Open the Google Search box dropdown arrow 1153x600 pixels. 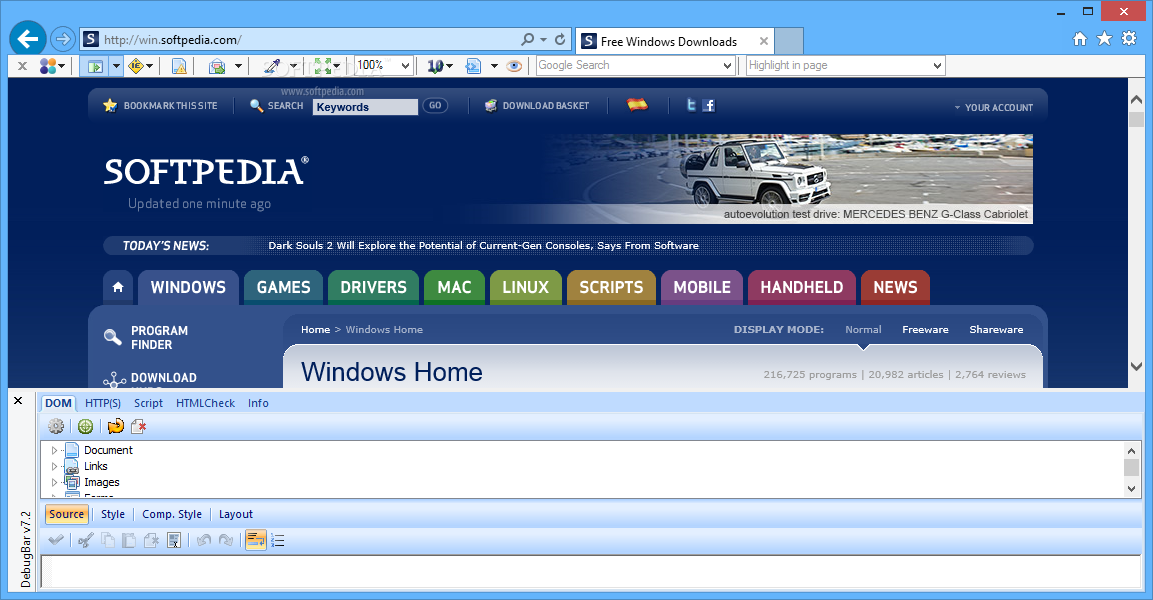pos(727,65)
